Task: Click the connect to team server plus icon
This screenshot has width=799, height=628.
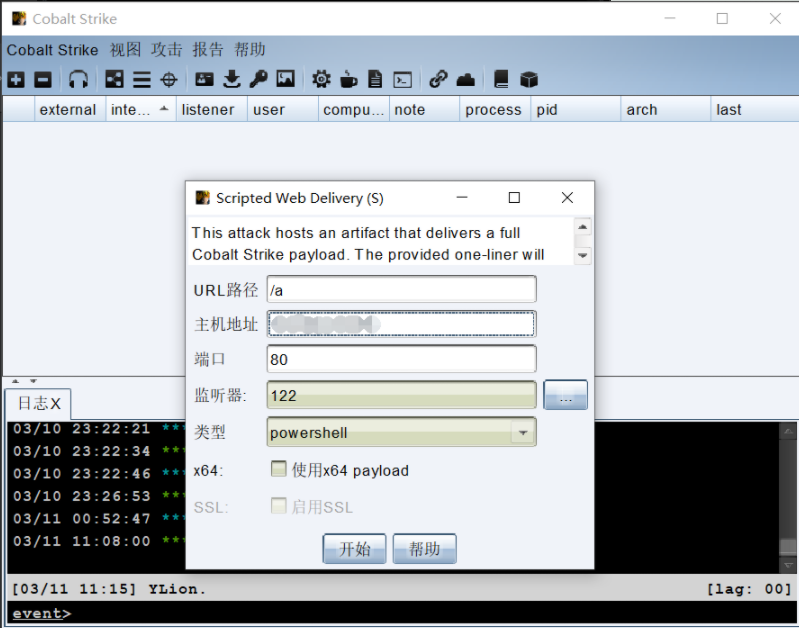Action: coord(16,80)
